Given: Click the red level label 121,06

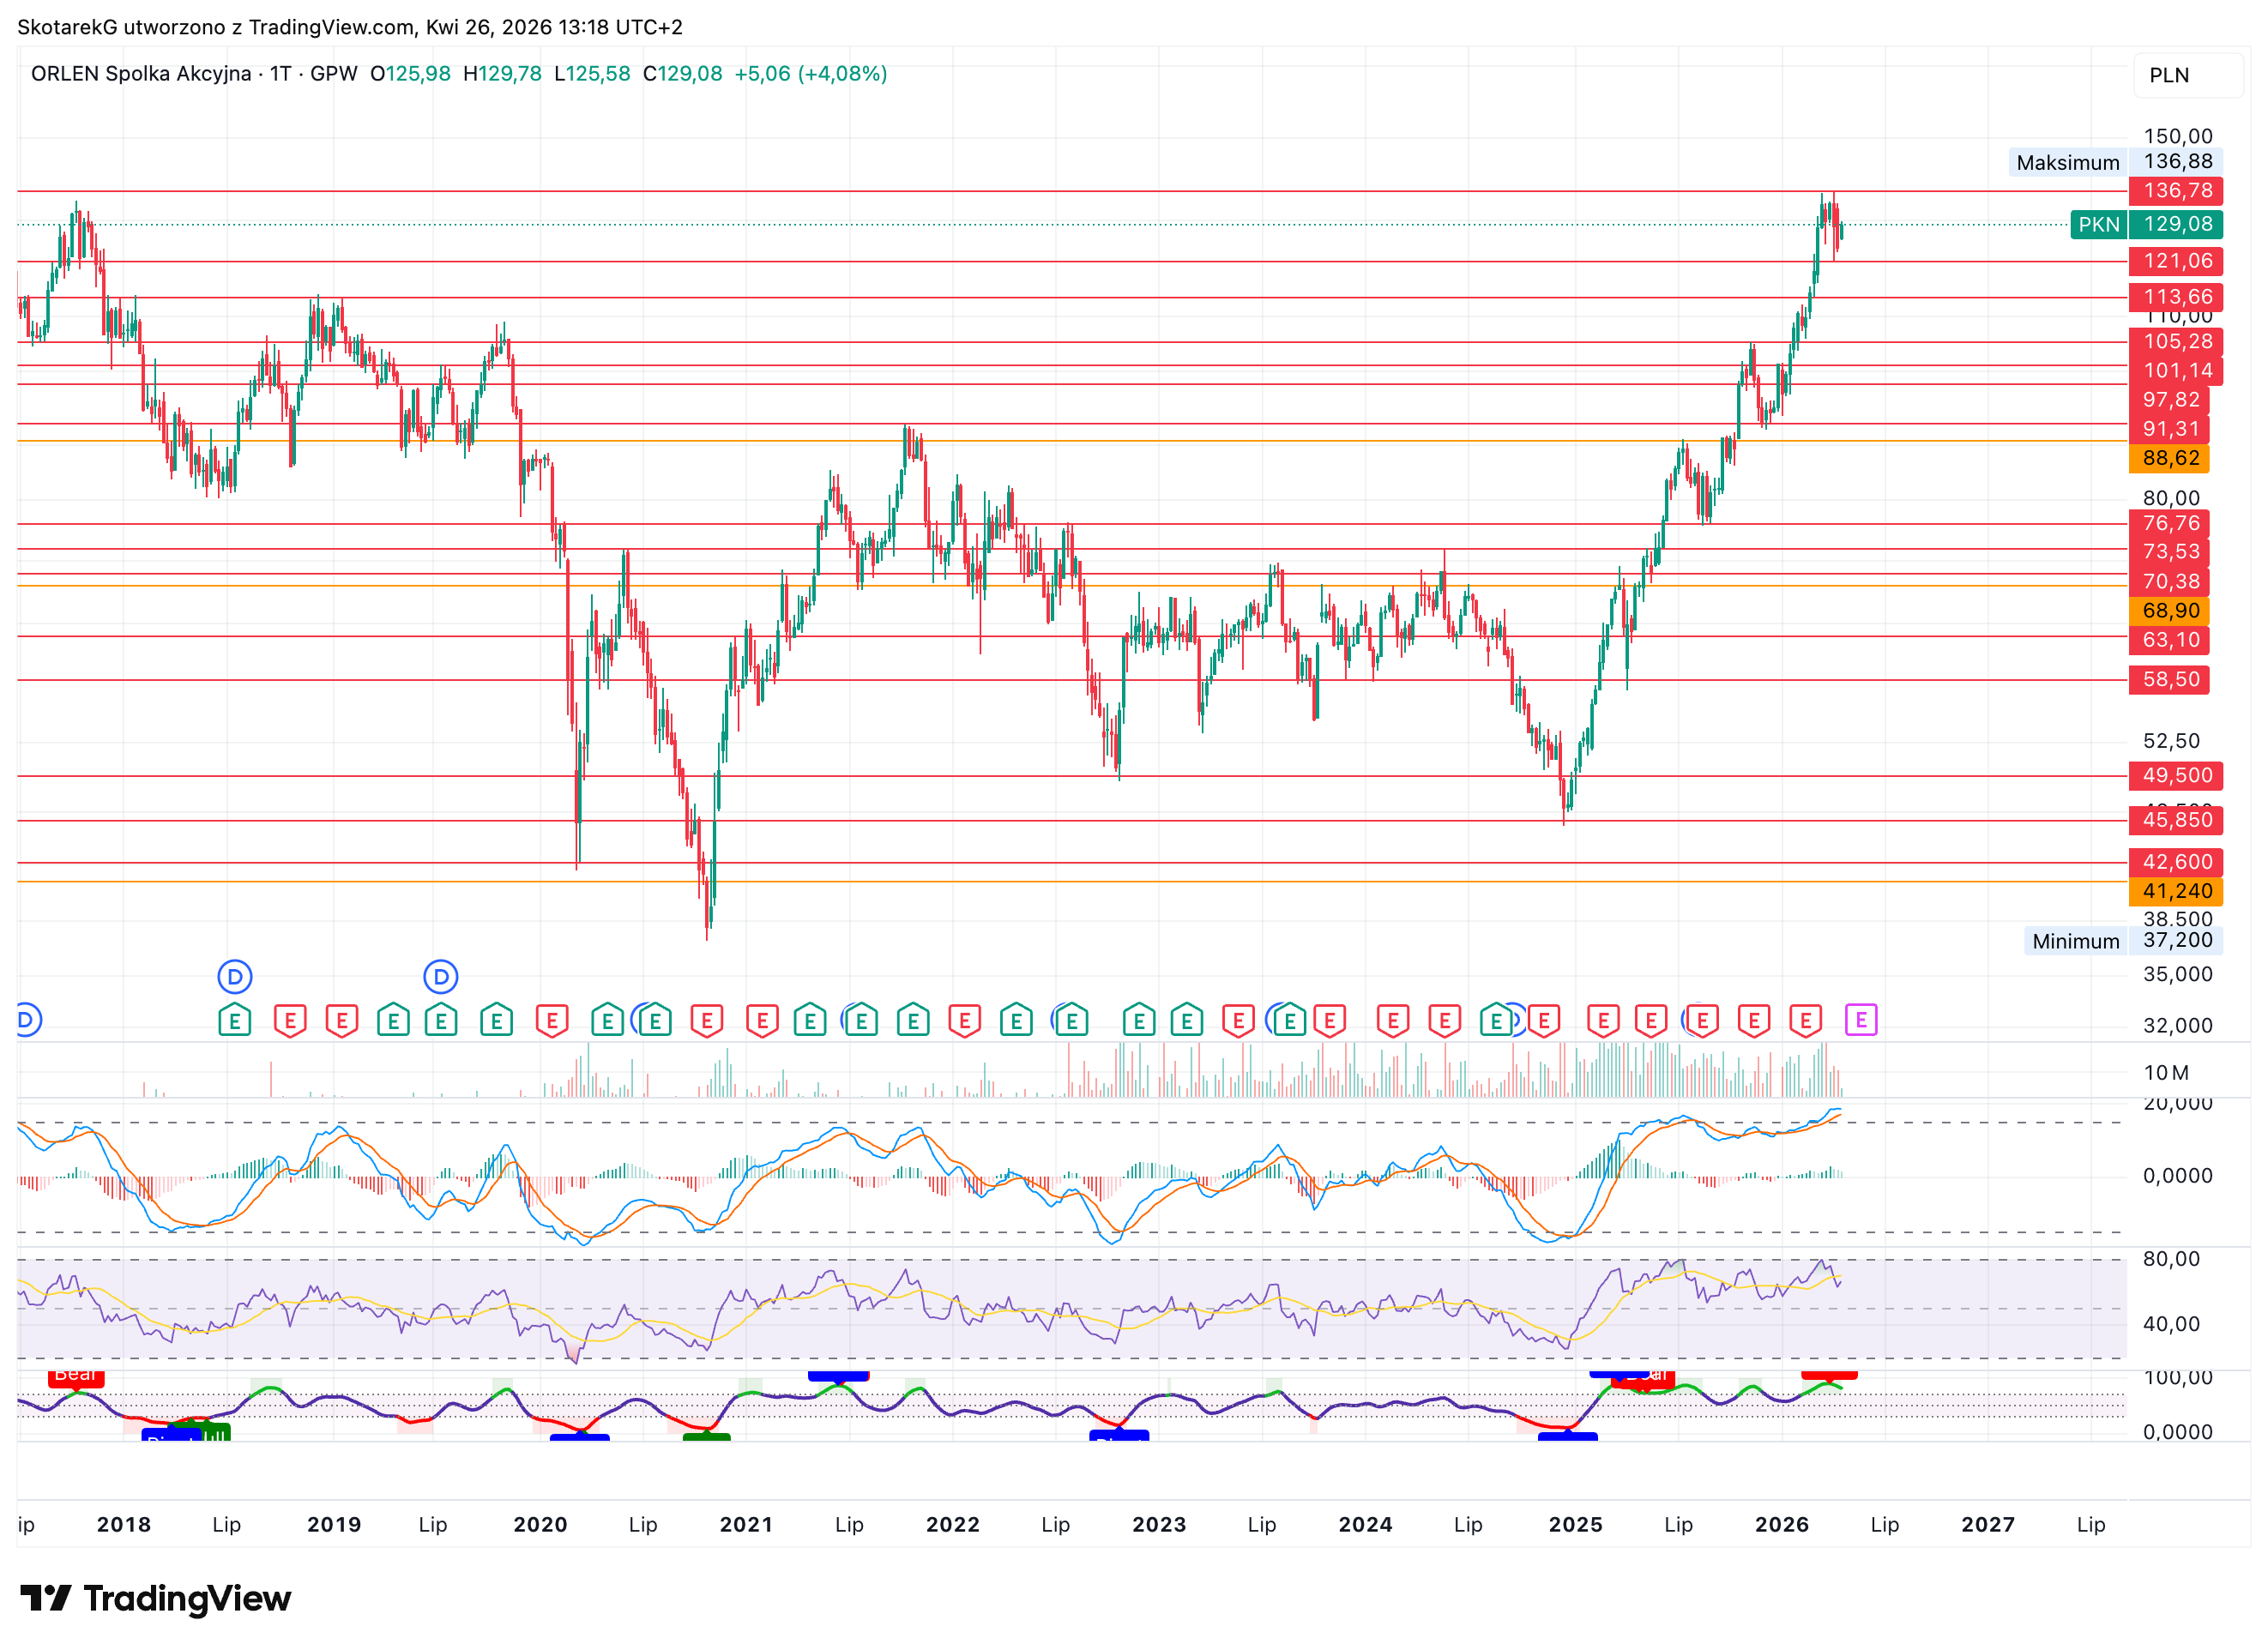Looking at the screenshot, I should (2176, 261).
